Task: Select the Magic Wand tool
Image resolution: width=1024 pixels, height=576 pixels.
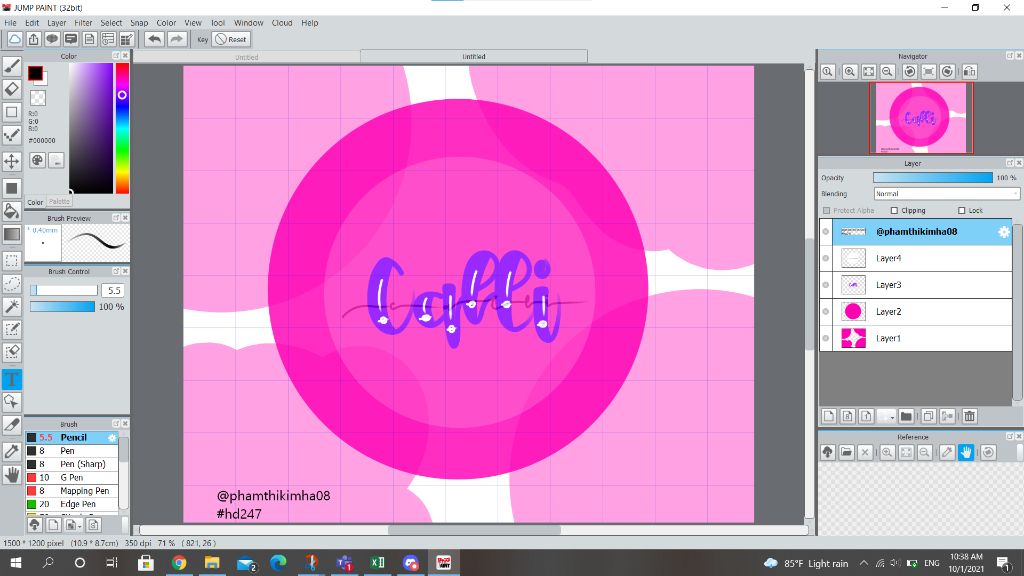Action: click(12, 306)
